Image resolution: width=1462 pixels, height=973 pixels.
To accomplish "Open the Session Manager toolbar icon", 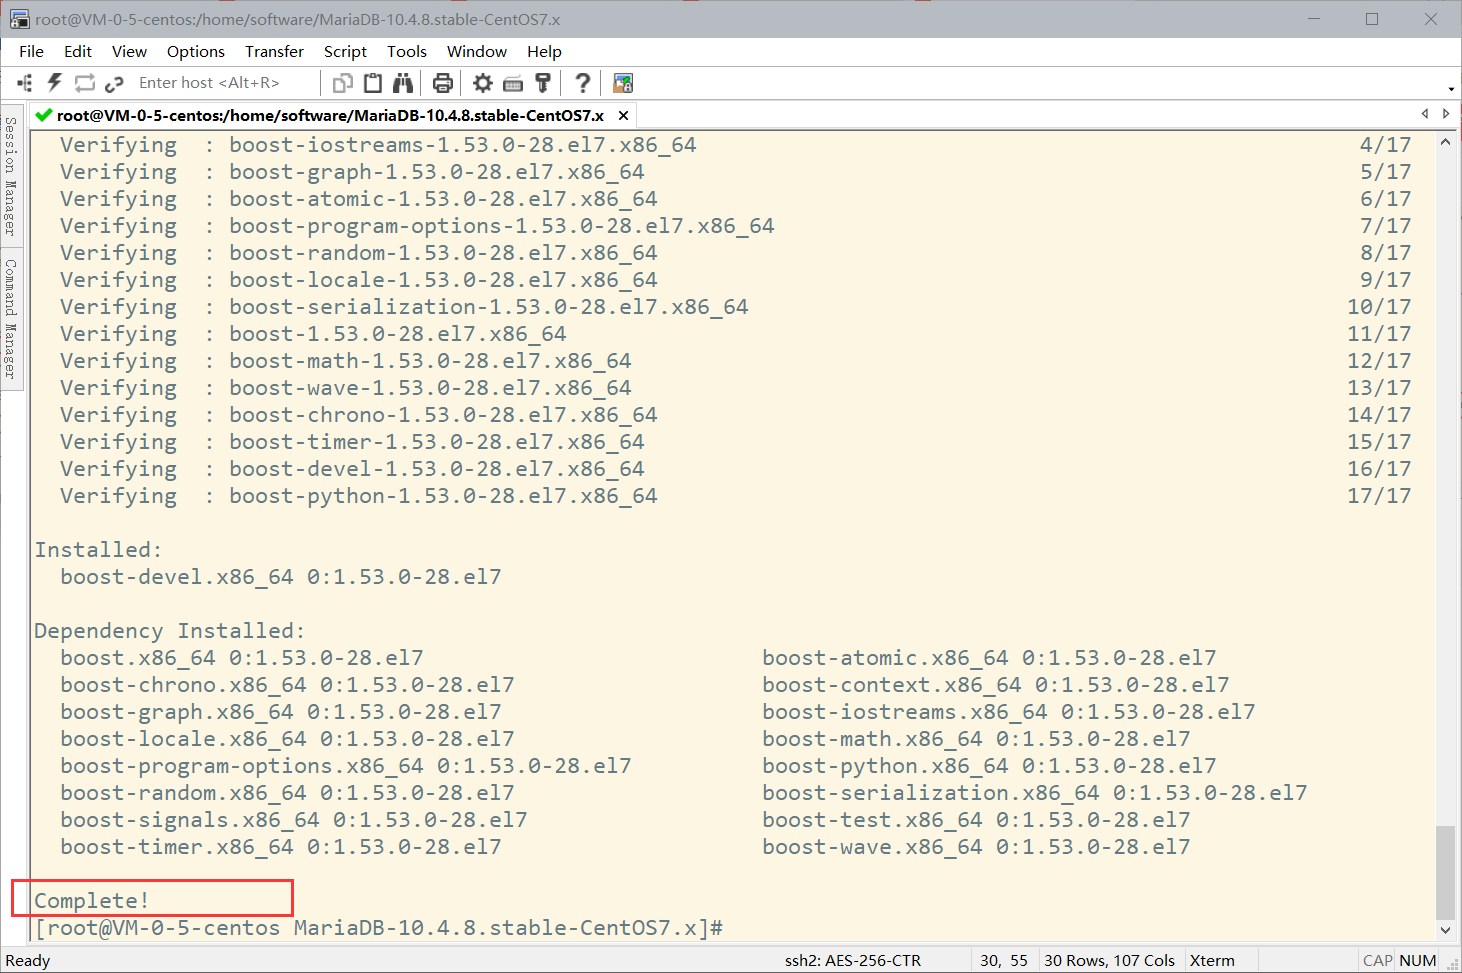I will coord(25,83).
